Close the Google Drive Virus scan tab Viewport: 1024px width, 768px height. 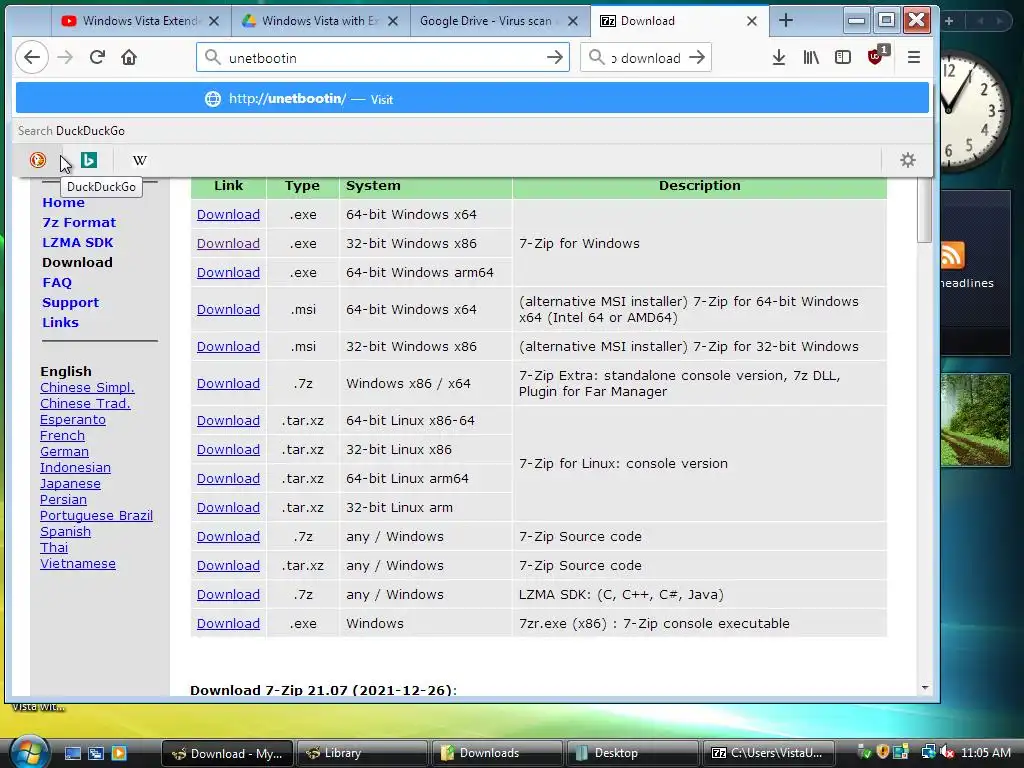573,21
